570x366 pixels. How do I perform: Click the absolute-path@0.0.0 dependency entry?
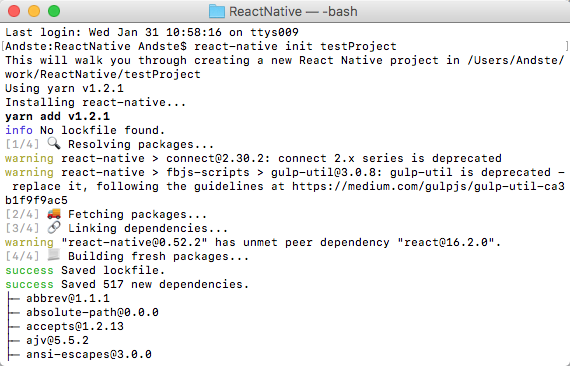click(92, 312)
